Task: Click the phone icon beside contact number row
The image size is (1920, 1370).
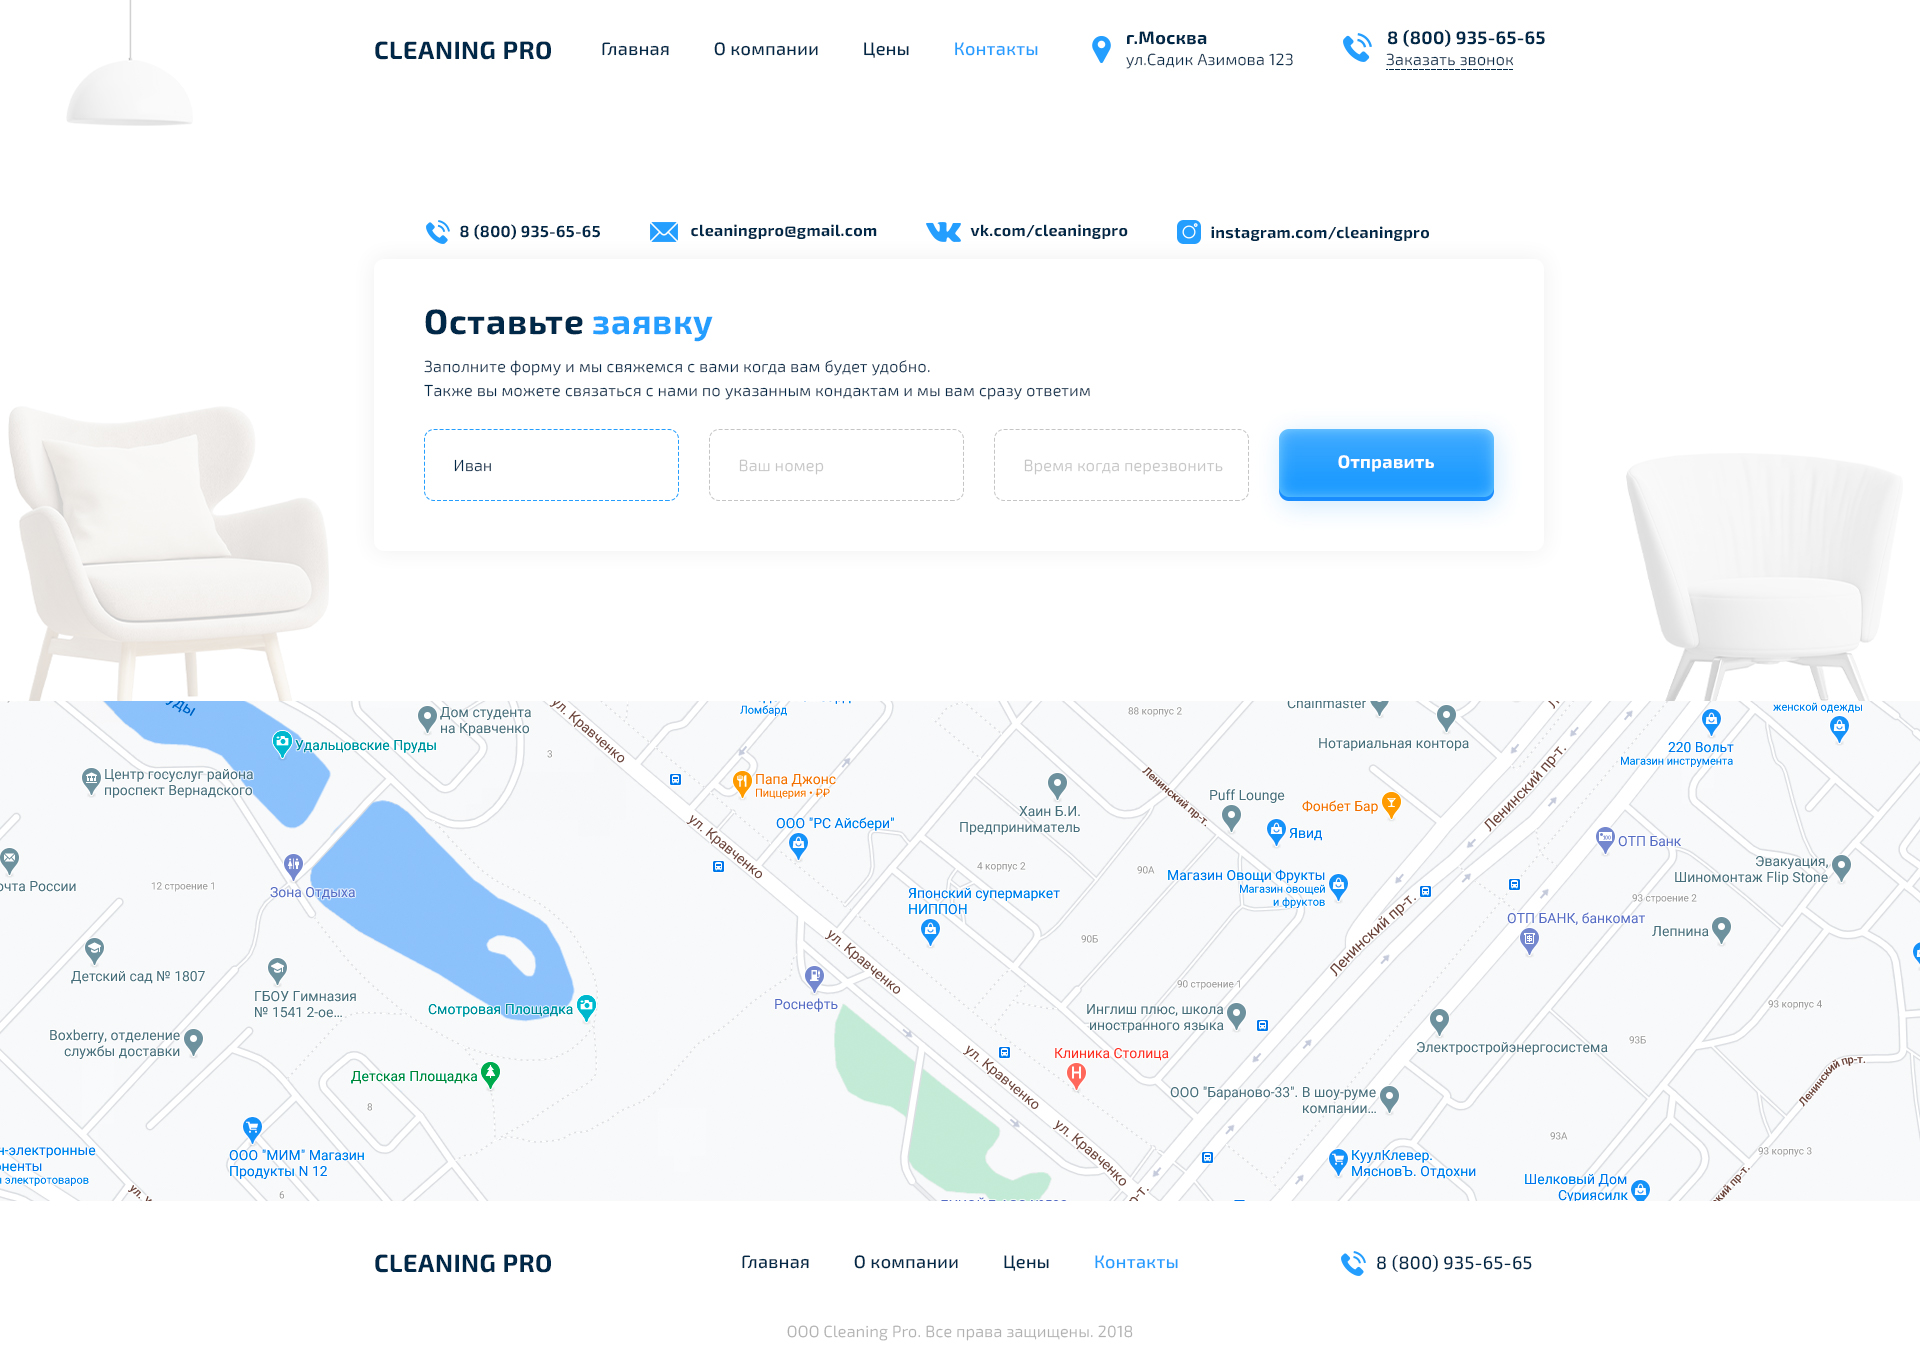Action: coord(437,232)
